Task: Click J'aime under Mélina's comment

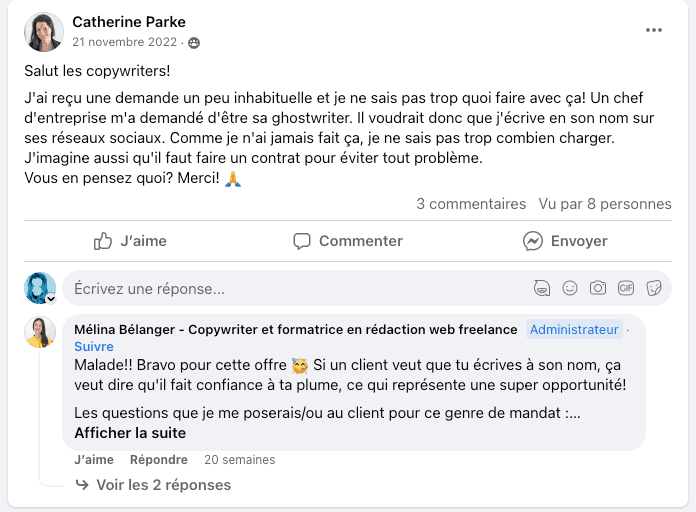Action: coord(94,460)
